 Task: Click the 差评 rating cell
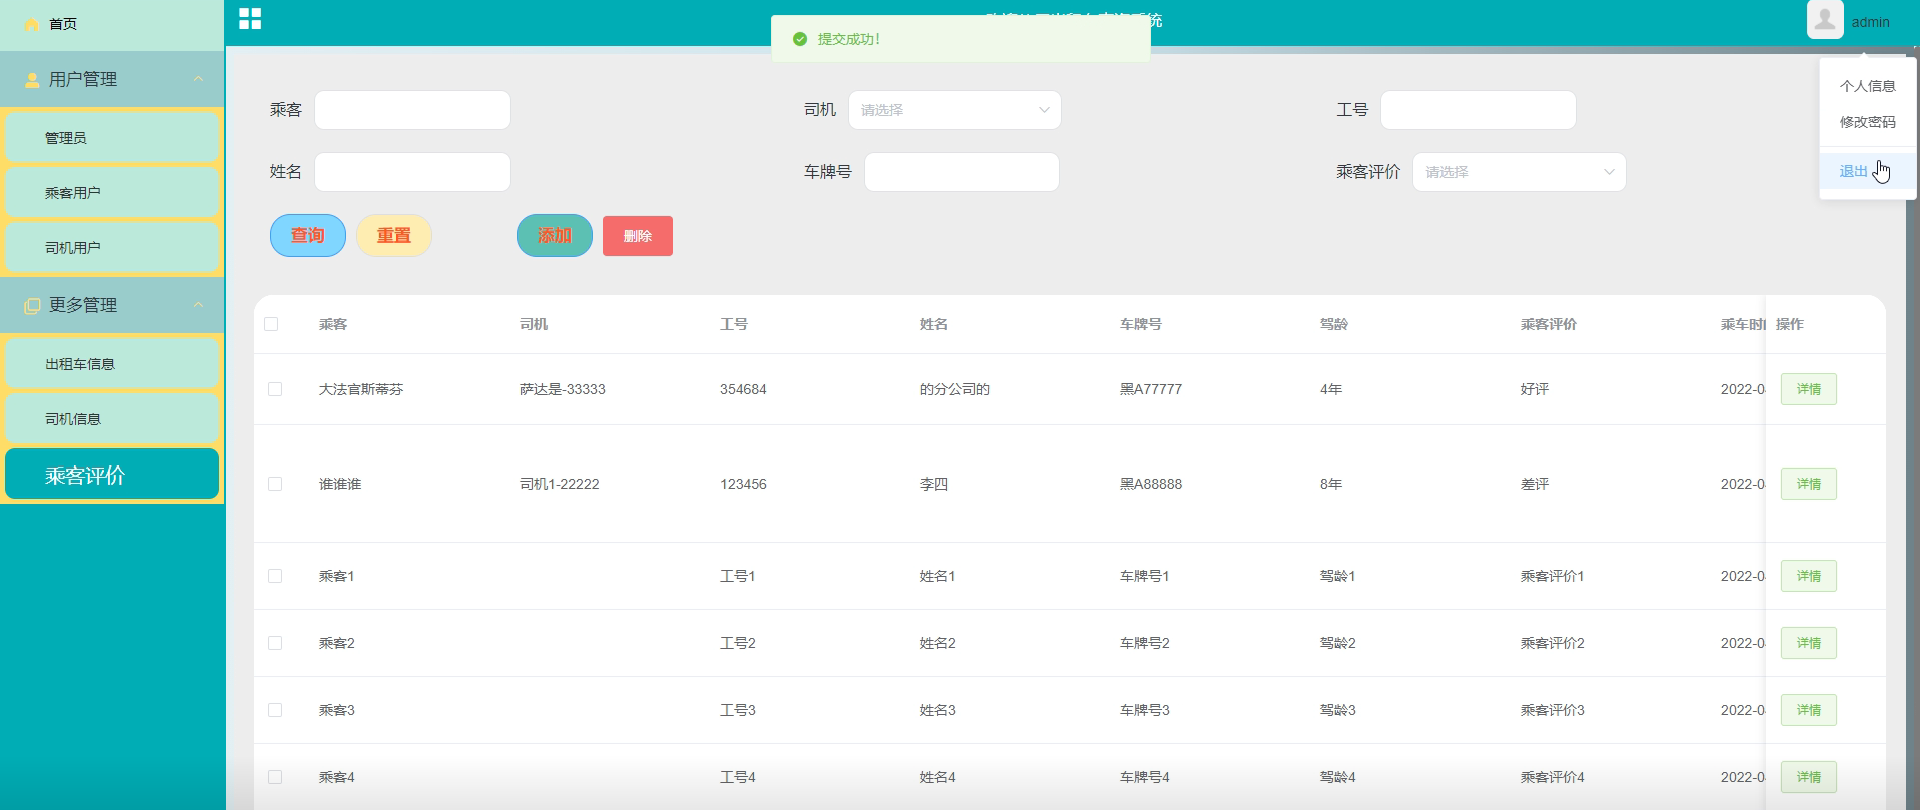[x=1535, y=484]
